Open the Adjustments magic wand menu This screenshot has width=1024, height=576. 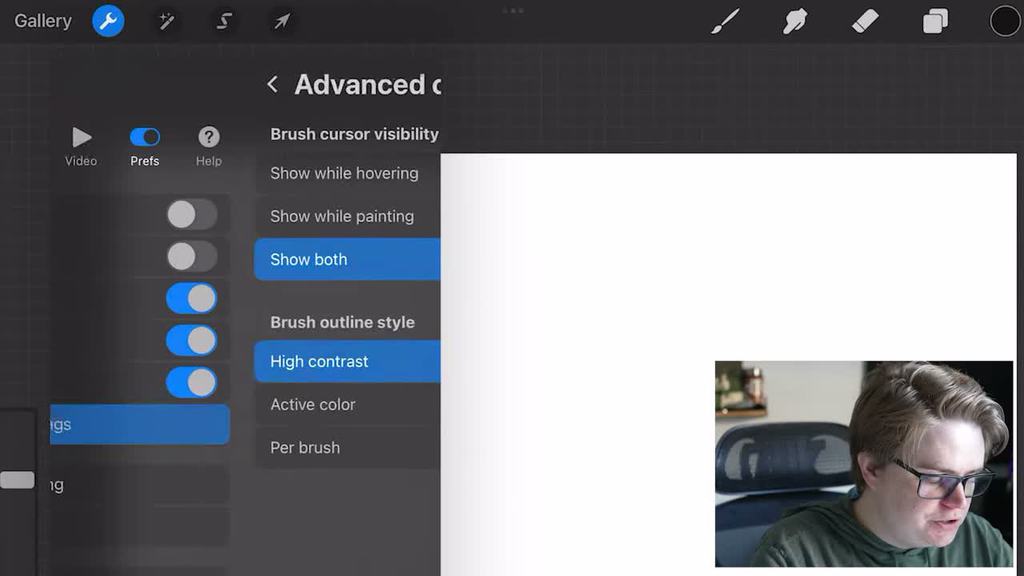click(167, 21)
